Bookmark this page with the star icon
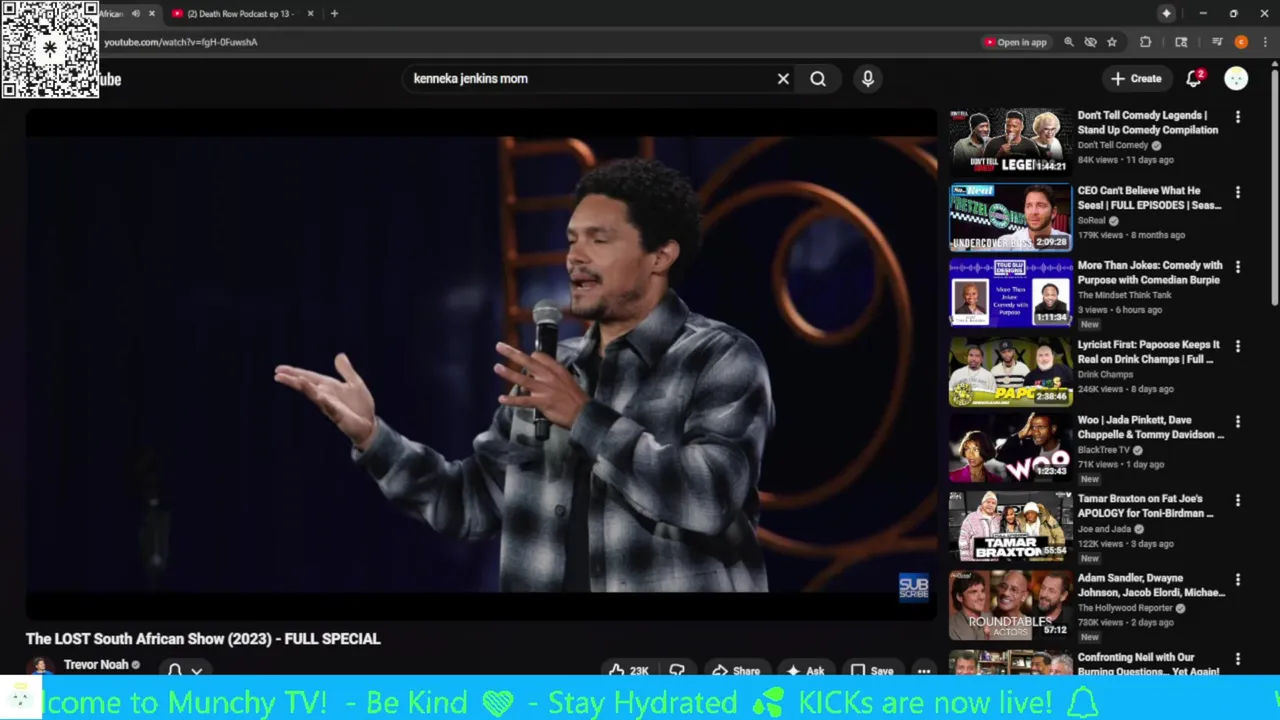Screen dimensions: 1280x720 1111,42
